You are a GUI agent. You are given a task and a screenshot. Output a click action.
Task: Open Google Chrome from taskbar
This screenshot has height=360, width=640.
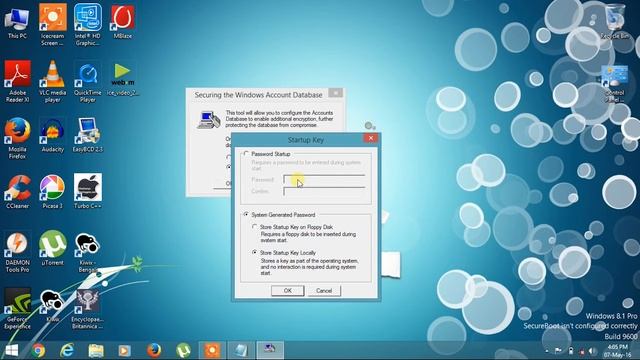point(38,350)
